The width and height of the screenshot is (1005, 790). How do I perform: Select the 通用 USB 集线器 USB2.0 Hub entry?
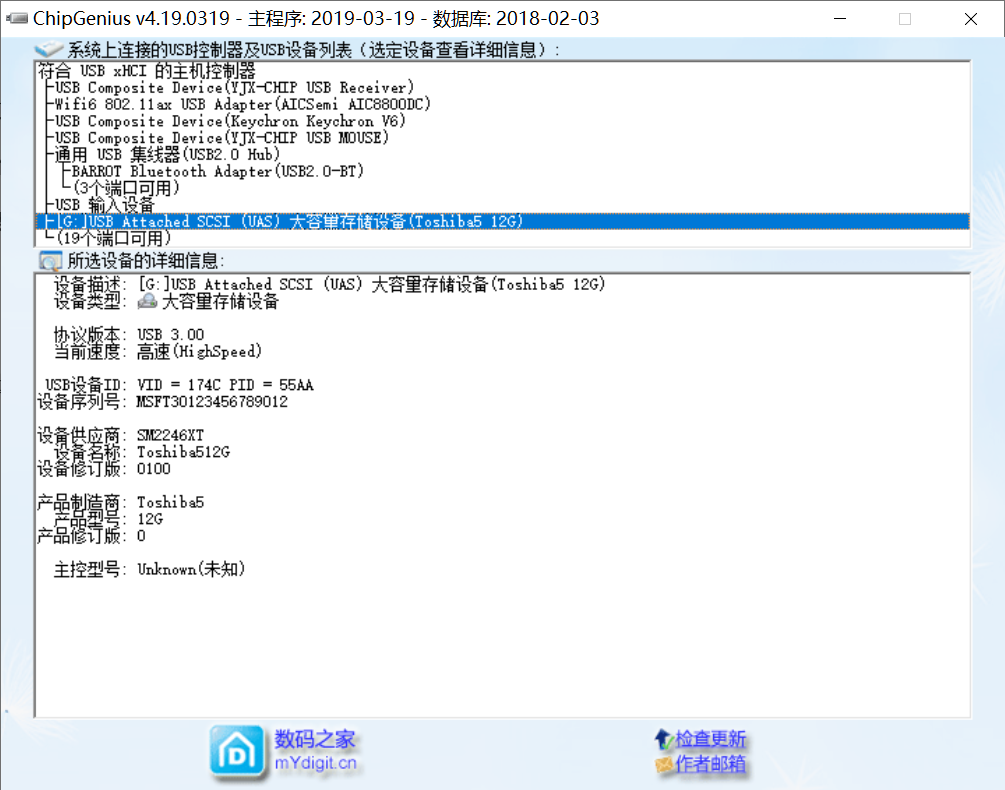point(168,155)
